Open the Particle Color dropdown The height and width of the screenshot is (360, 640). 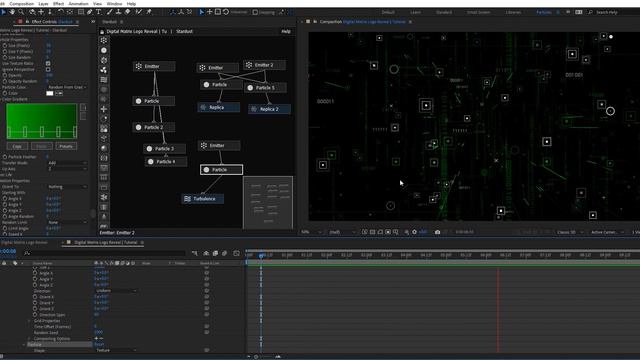coord(67,87)
